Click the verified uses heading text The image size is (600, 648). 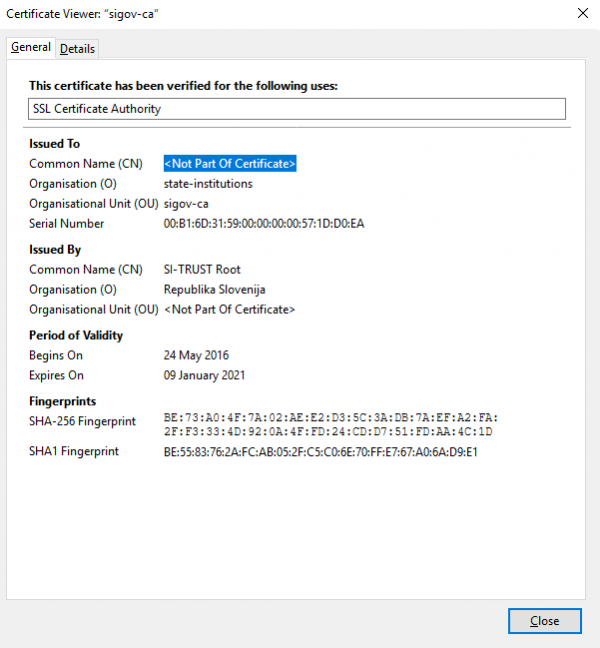183,86
